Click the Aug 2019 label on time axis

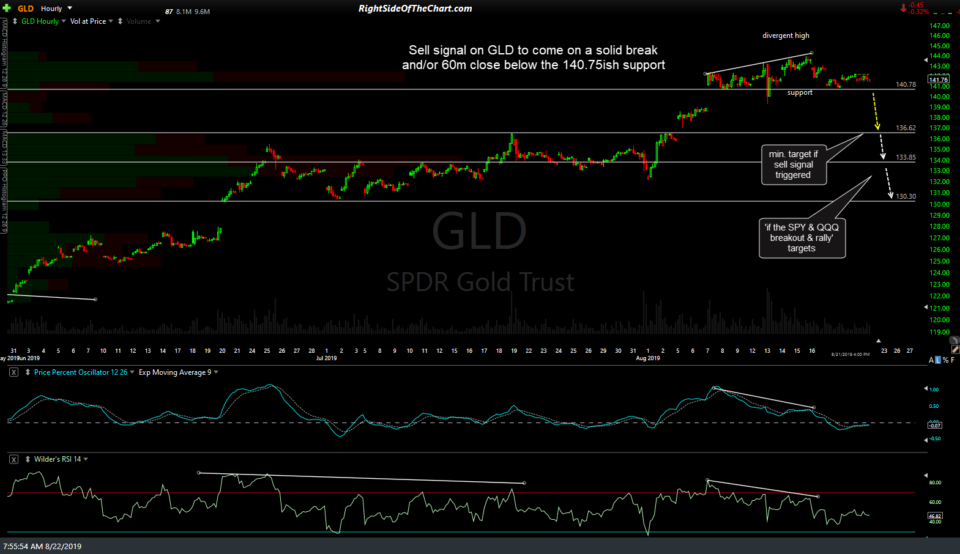point(648,358)
